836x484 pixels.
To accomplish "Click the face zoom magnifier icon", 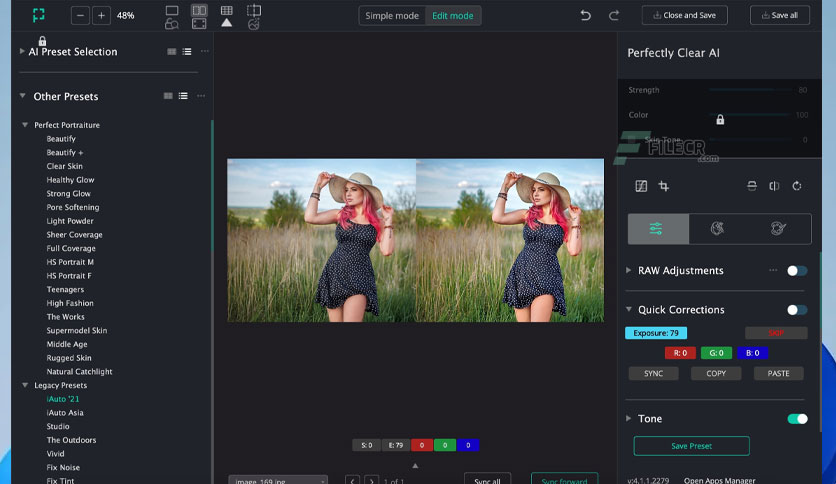I will click(172, 23).
